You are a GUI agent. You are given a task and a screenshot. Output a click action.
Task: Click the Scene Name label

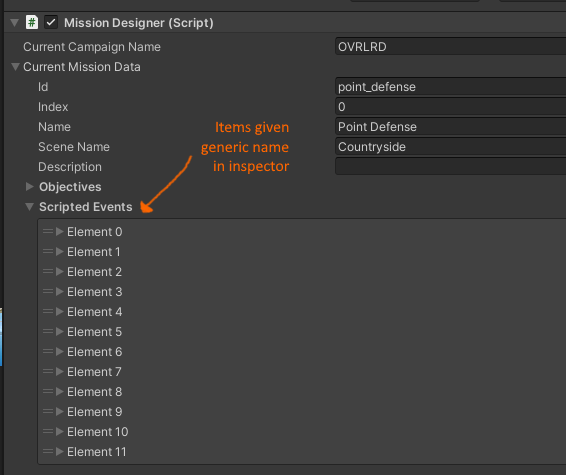pos(74,147)
